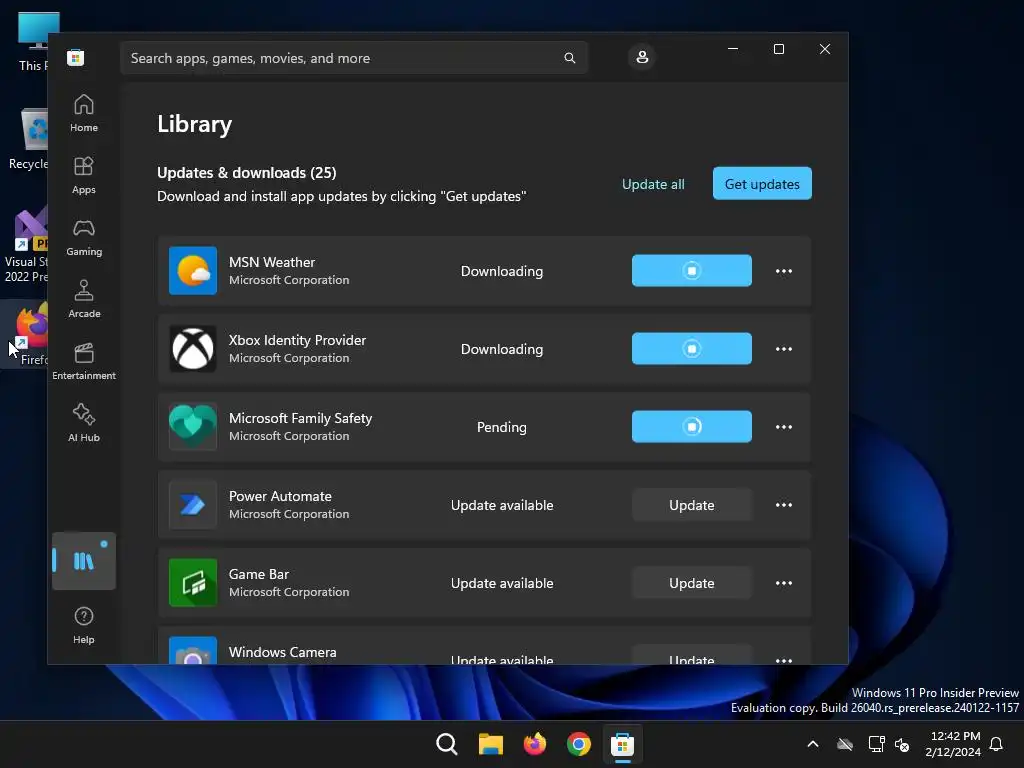
Task: Open the Power Automate title
Action: pos(280,496)
